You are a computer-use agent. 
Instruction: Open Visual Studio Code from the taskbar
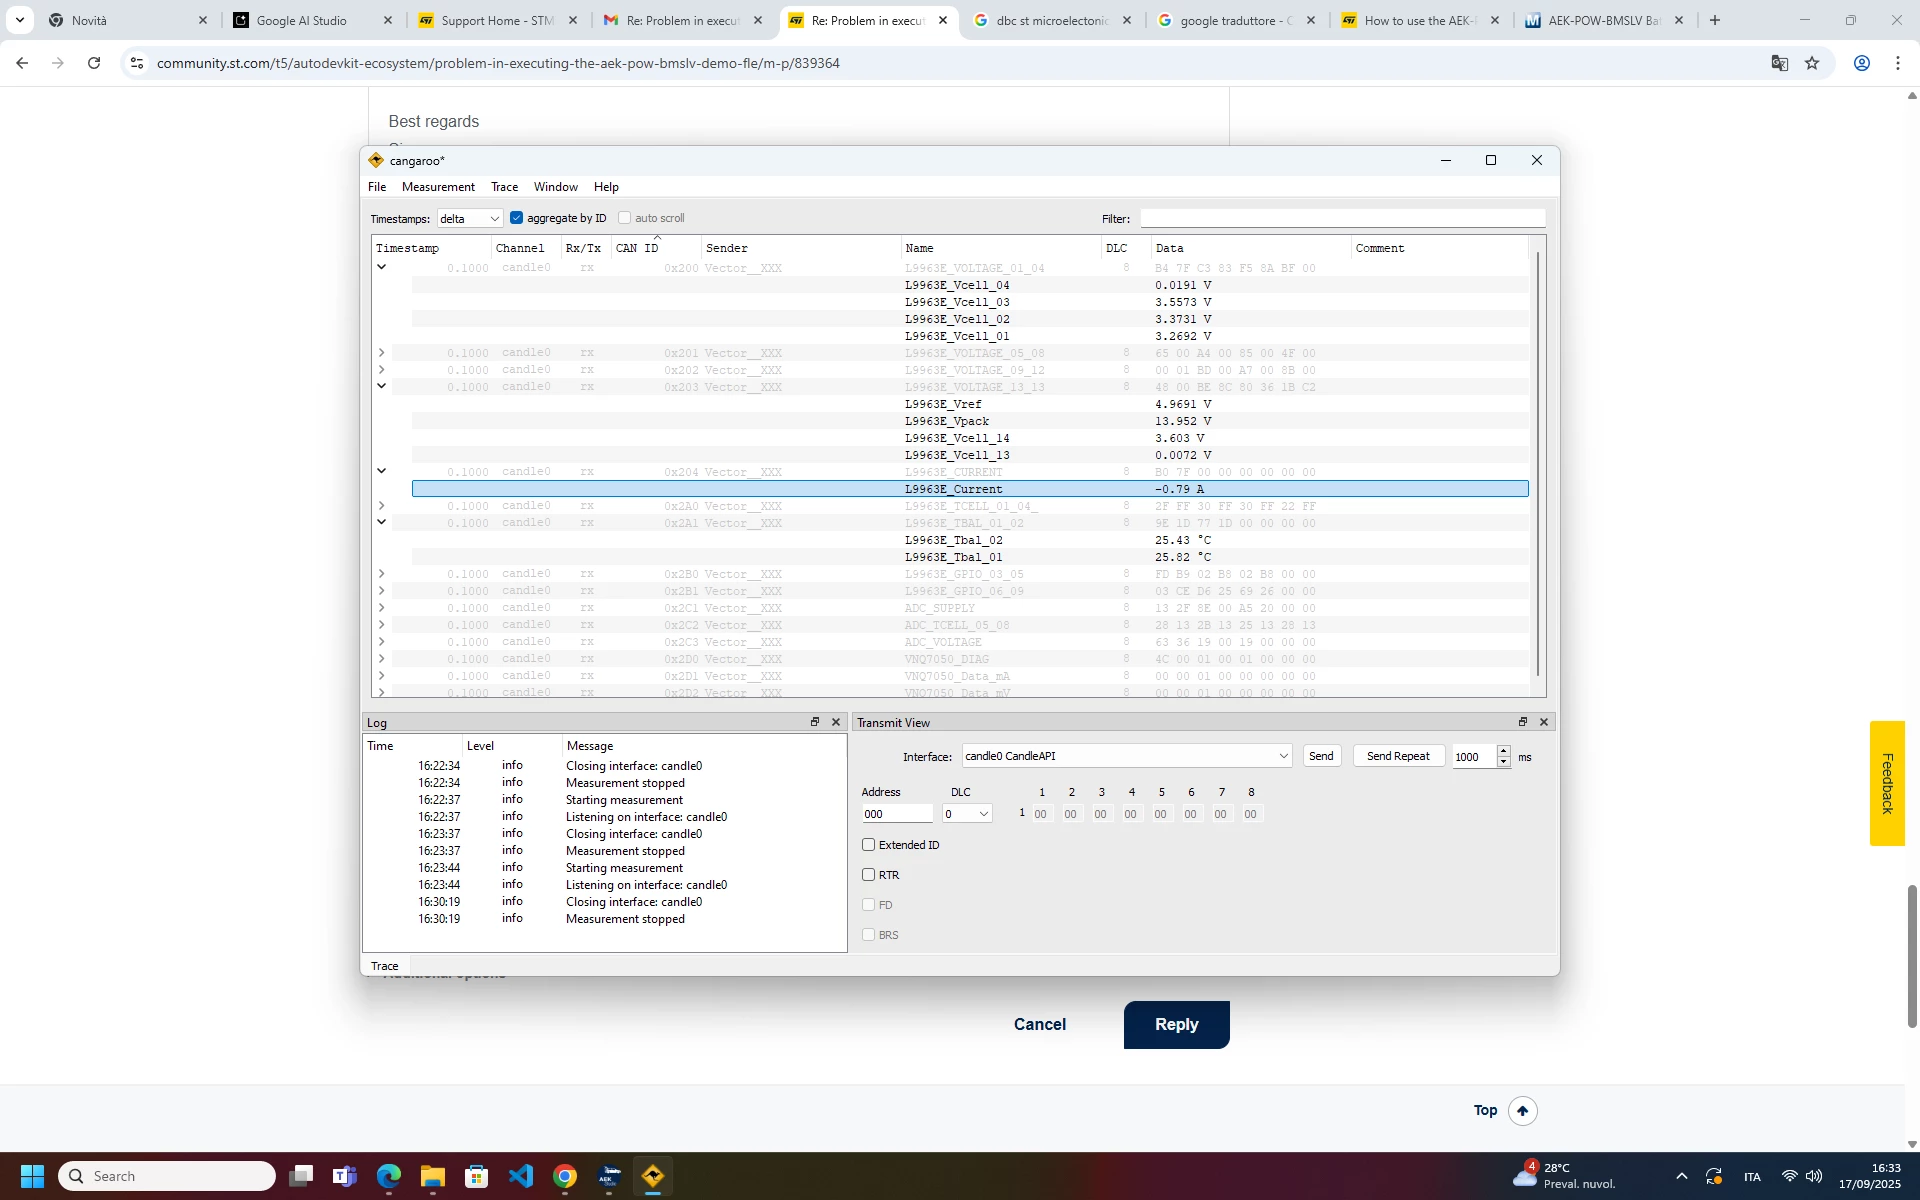(521, 1176)
